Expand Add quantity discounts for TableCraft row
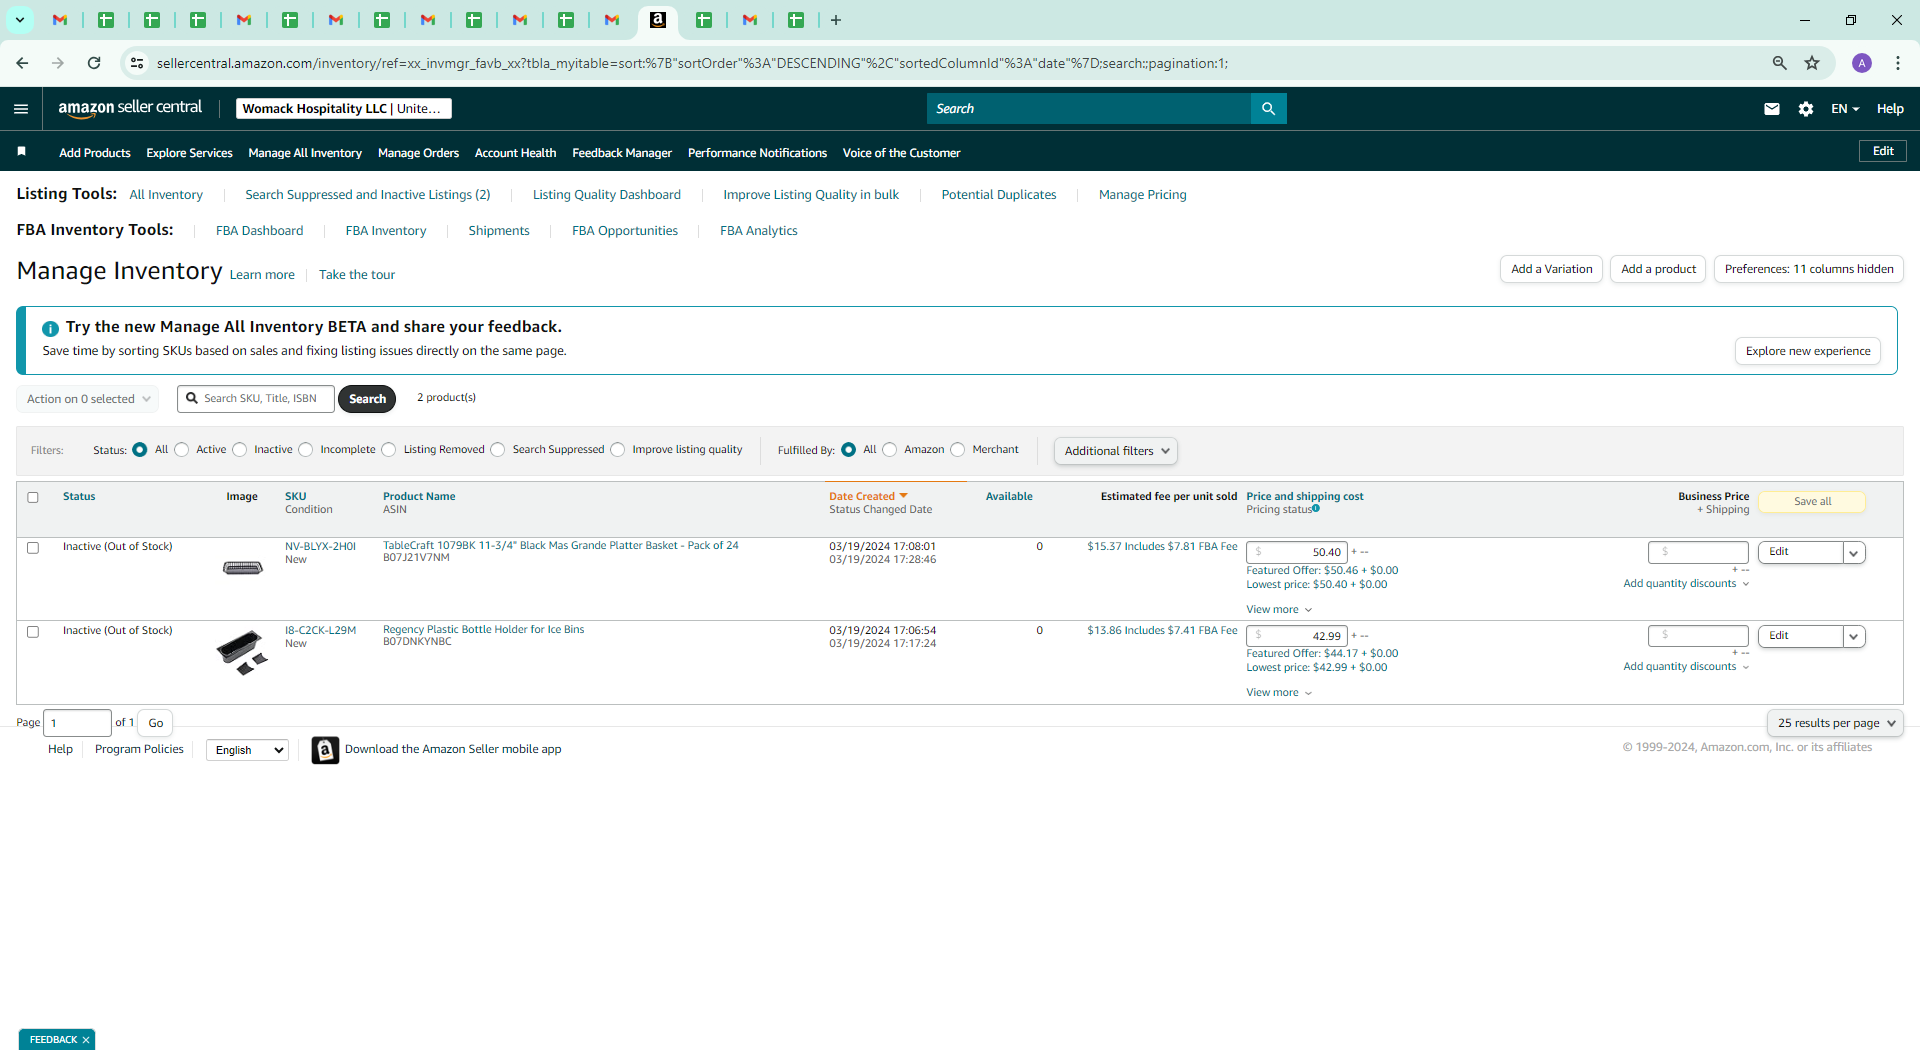The width and height of the screenshot is (1920, 1050). [1686, 584]
